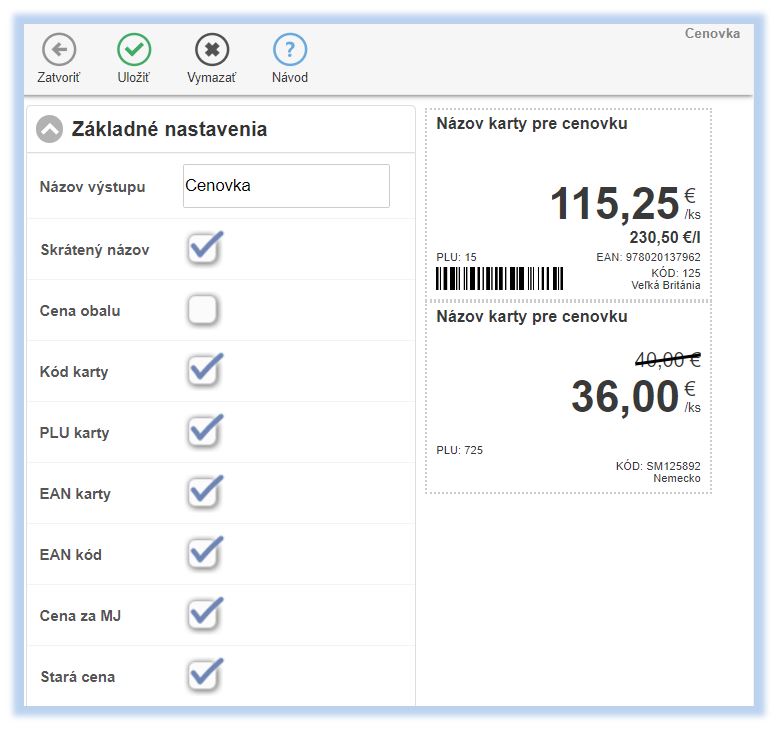Viewport: 777px width, 730px height.
Task: Click the Zatvoriť back arrow icon
Action: (x=59, y=49)
